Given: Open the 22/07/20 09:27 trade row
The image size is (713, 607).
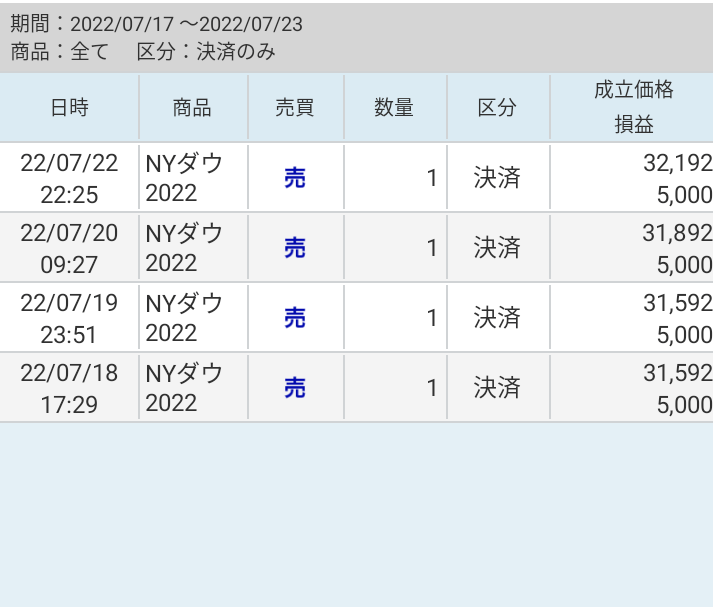Looking at the screenshot, I should point(356,248).
